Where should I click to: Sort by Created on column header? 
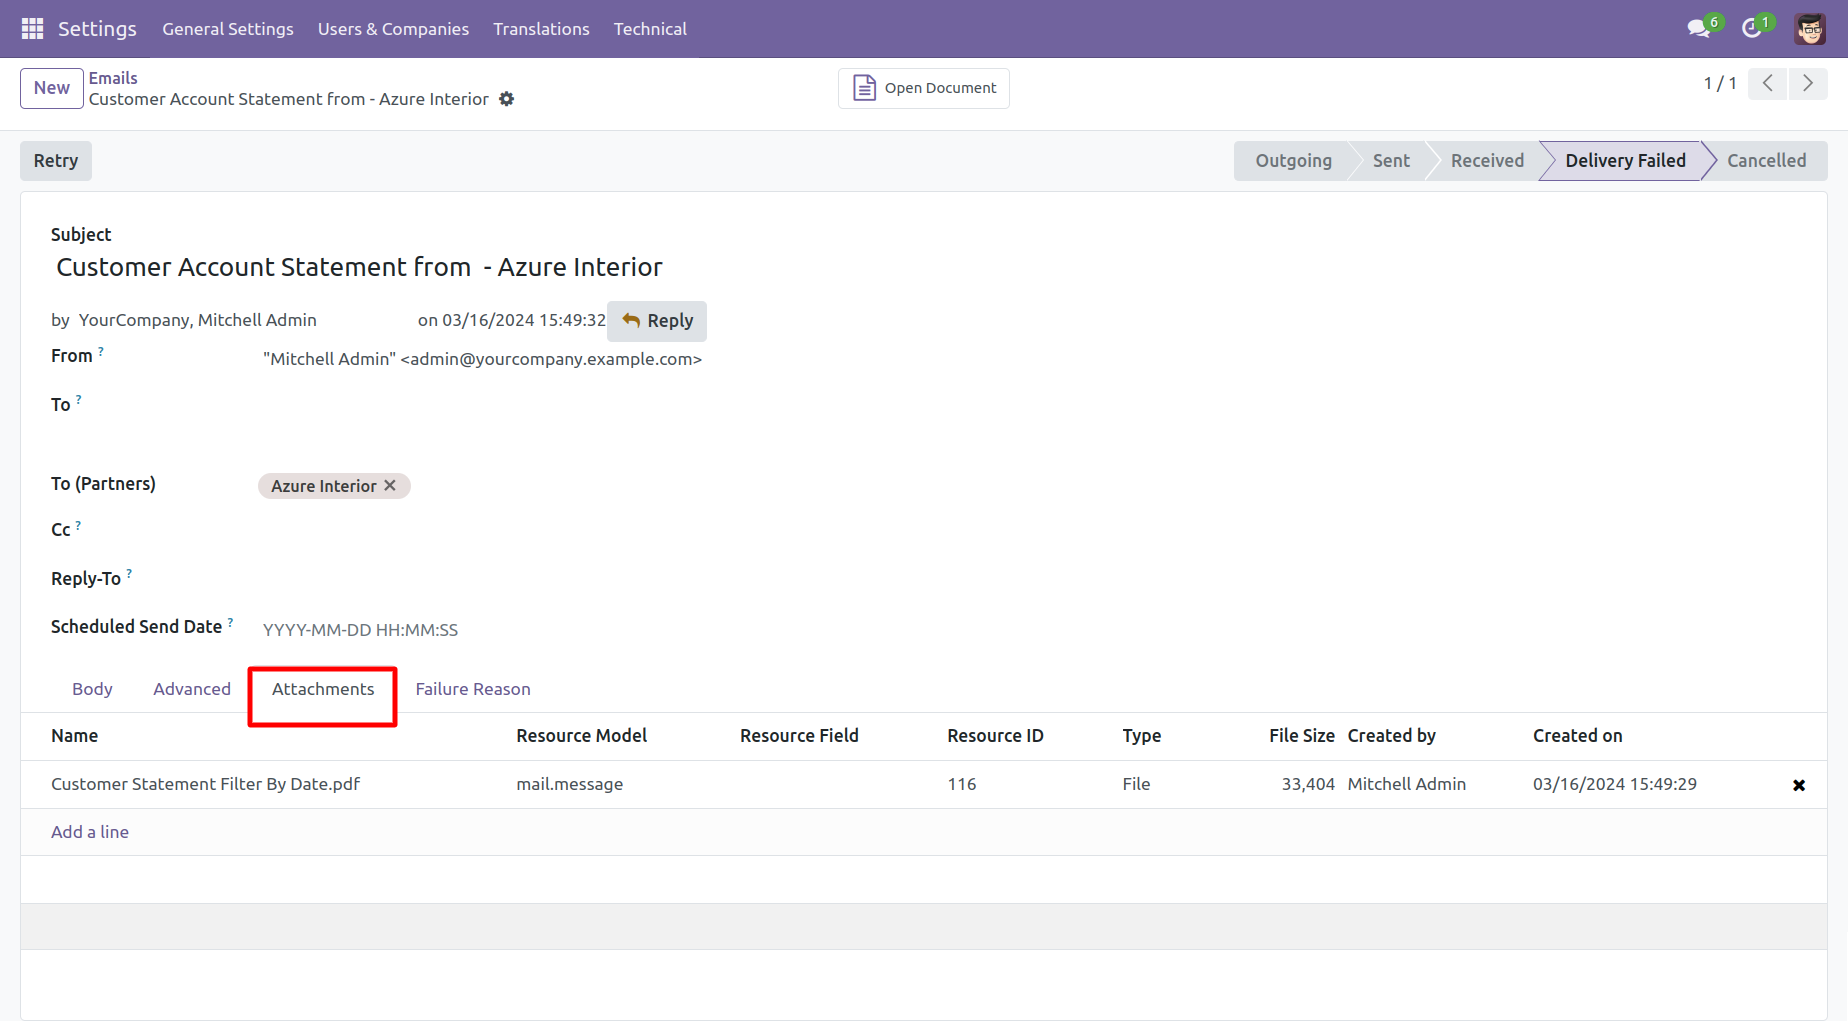coord(1577,736)
